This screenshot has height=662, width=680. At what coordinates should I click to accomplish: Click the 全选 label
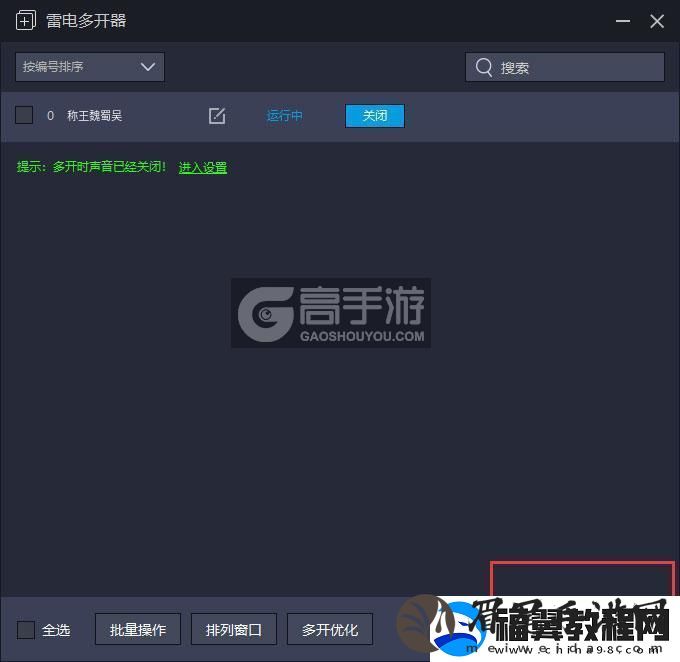click(56, 630)
